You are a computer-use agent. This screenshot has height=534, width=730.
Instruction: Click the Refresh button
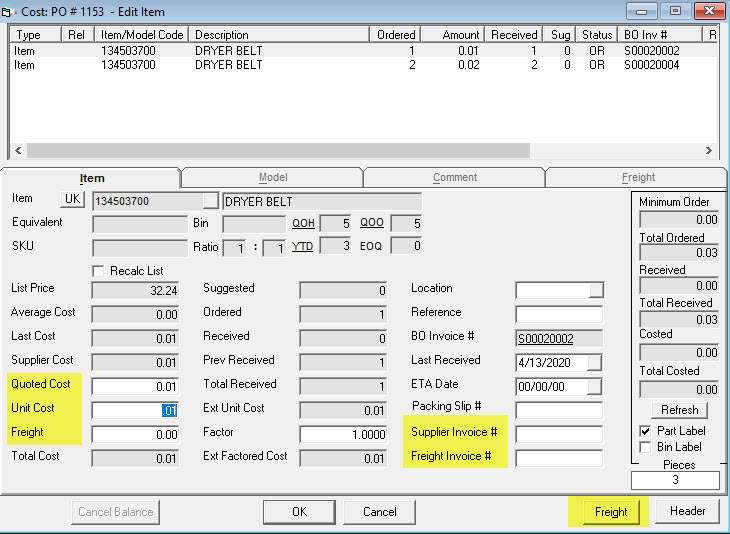[679, 410]
